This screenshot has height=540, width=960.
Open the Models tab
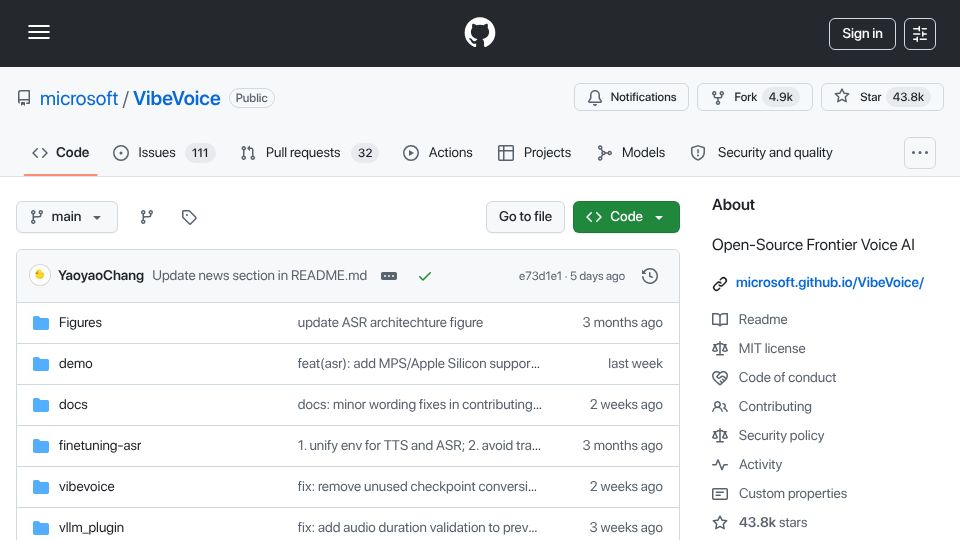[631, 152]
